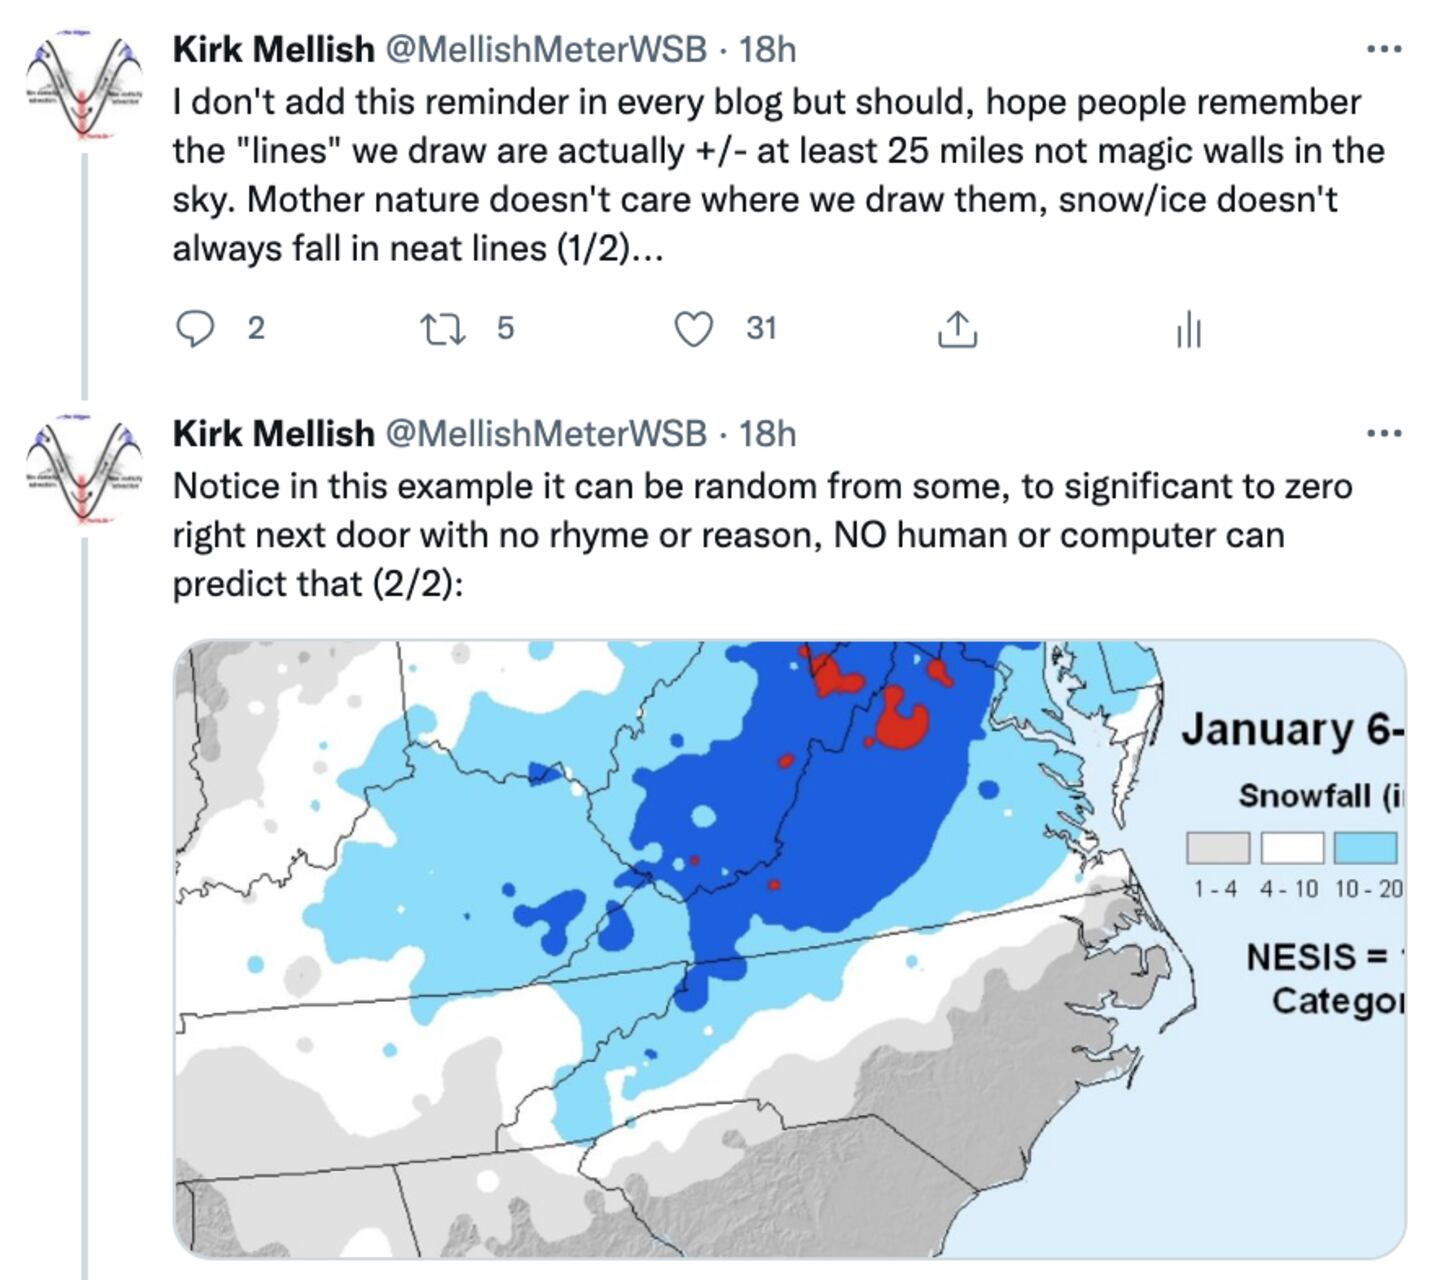
Task: Click the 18h timestamp on first tweet
Action: (767, 48)
